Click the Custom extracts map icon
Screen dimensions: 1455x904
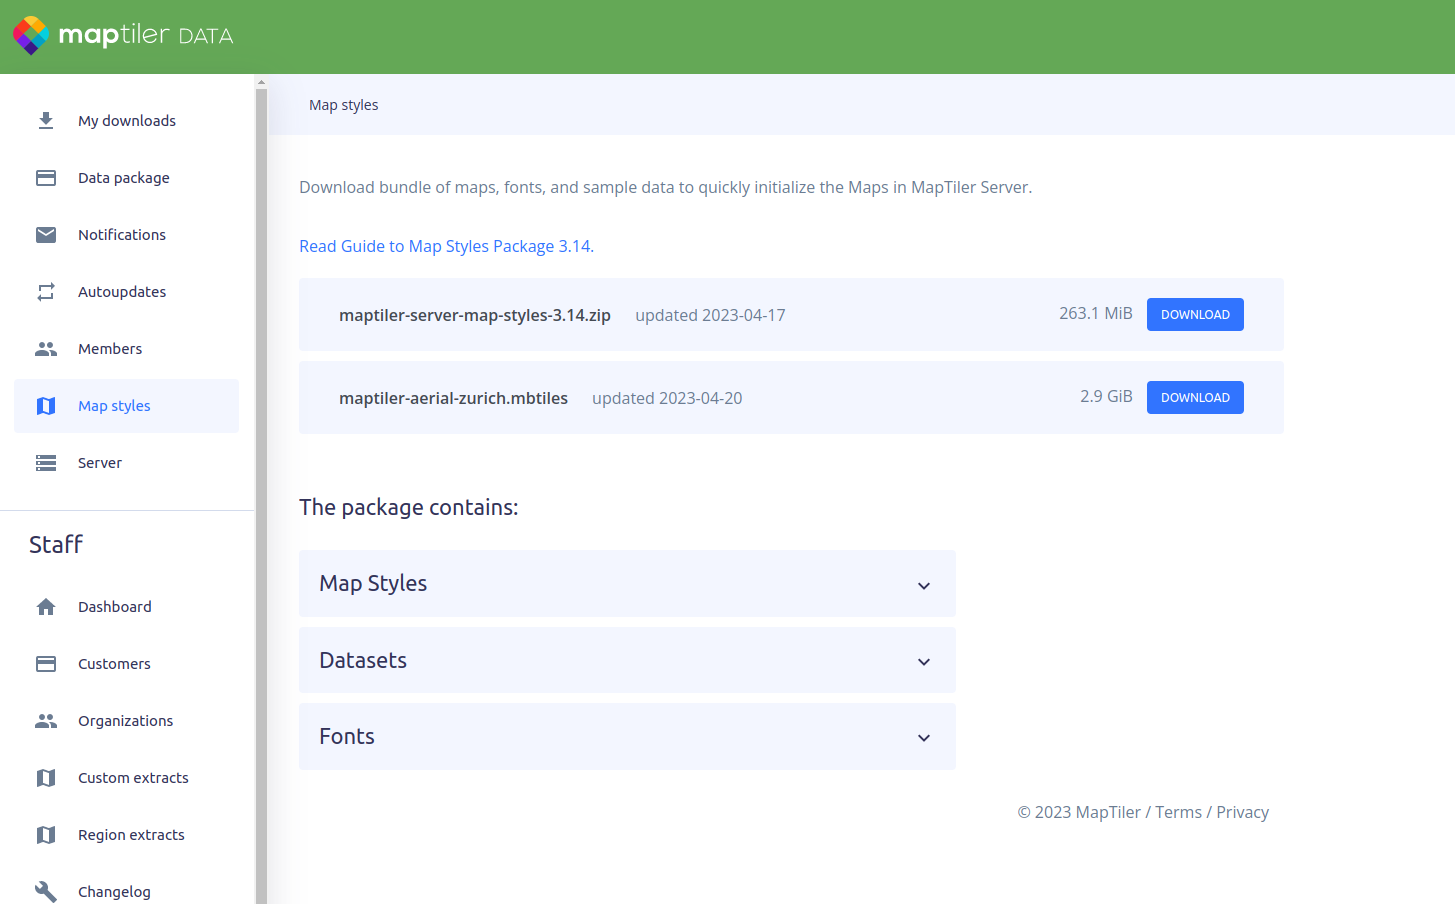46,778
